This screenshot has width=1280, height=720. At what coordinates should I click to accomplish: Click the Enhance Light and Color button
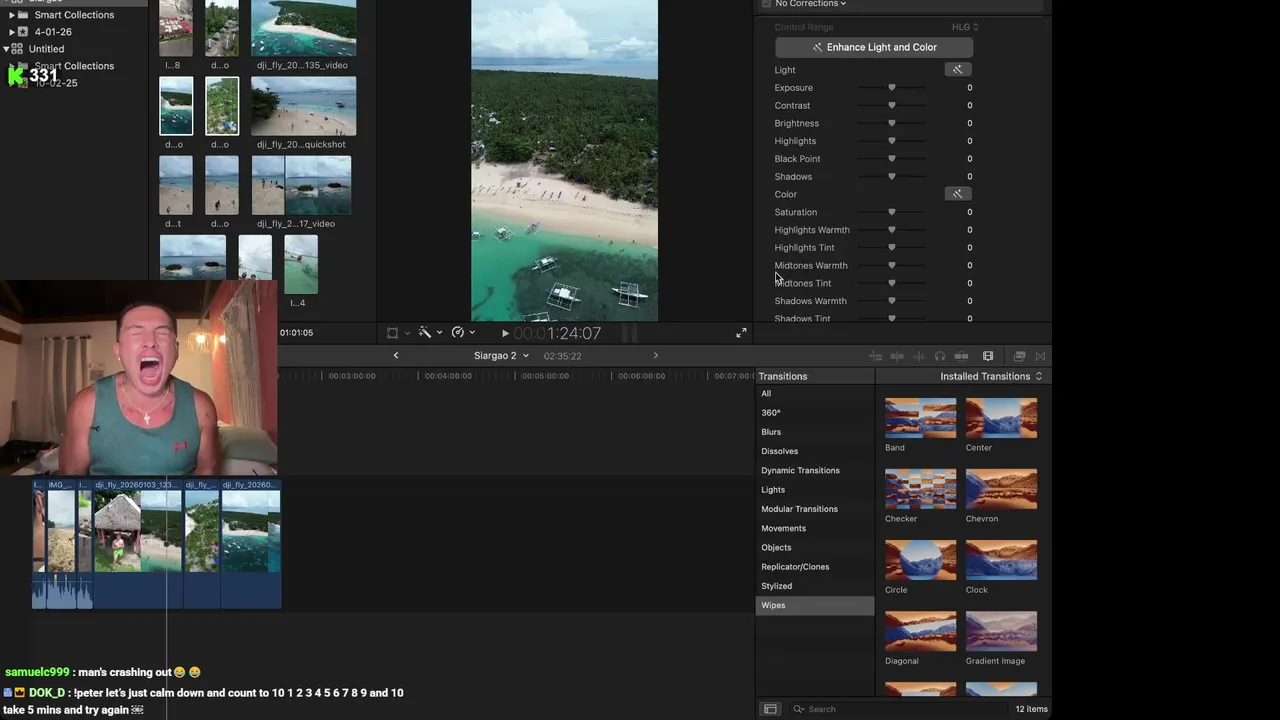coord(874,47)
